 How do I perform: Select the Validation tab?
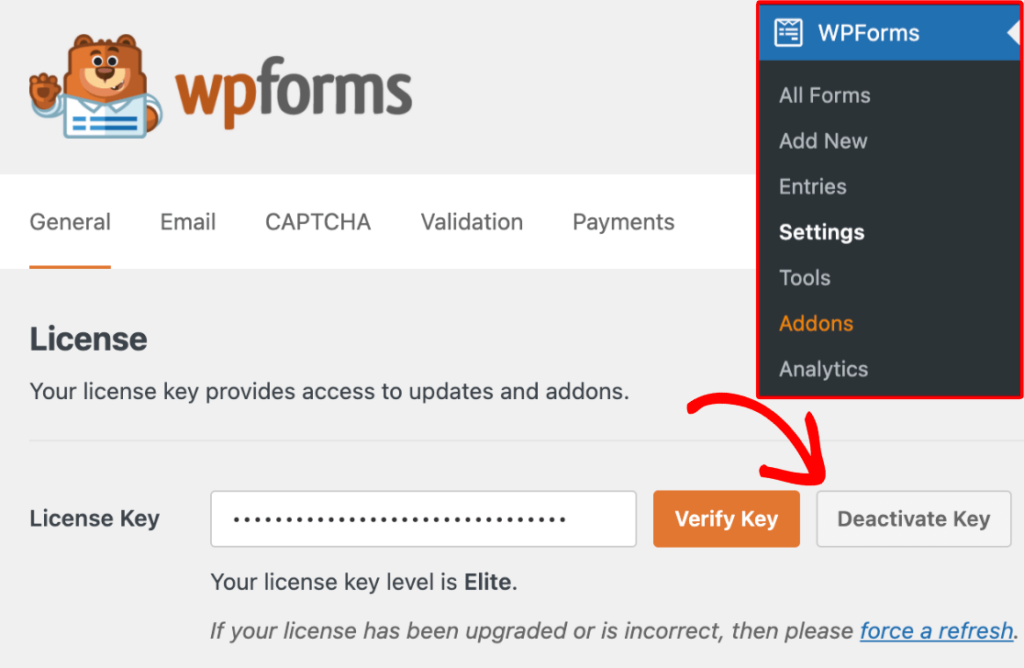(471, 222)
